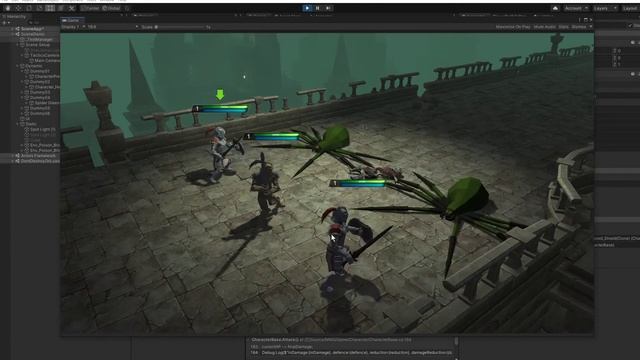The width and height of the screenshot is (640, 360).
Task: Select the SceneDemo scene row
Action: click(33, 34)
